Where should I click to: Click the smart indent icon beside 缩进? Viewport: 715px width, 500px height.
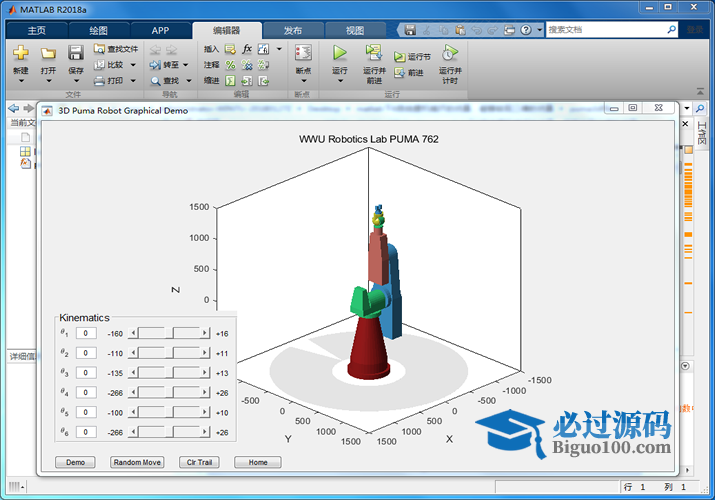pyautogui.click(x=230, y=81)
